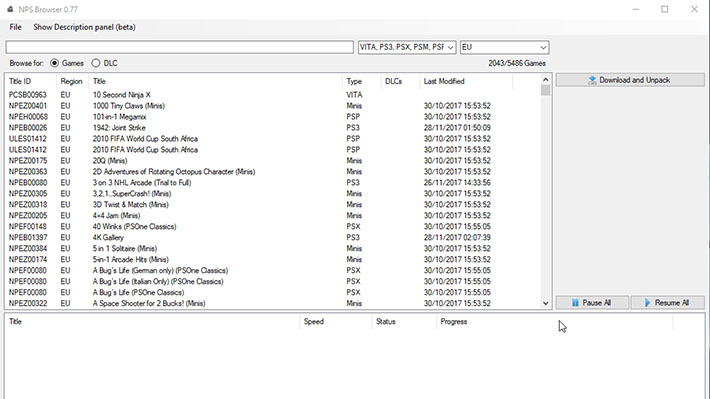Click the VITA type cell

(x=354, y=95)
